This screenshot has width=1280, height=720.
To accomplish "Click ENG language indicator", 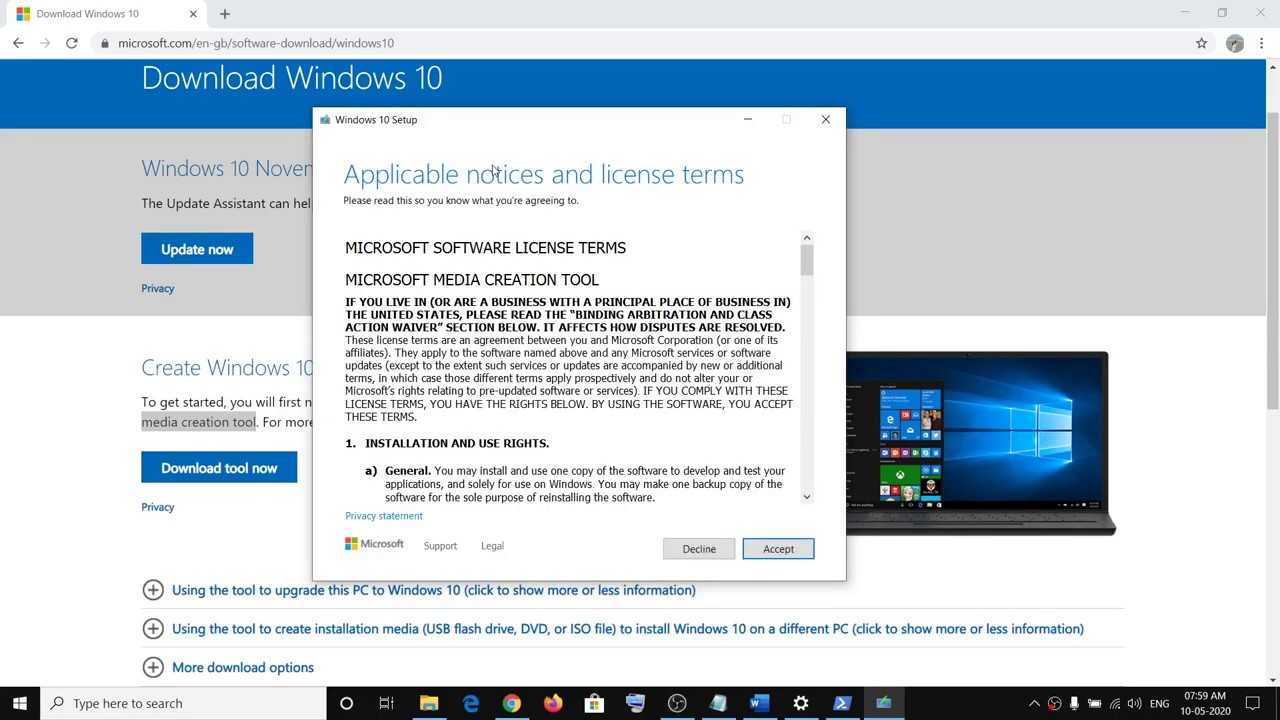I will click(1159, 703).
